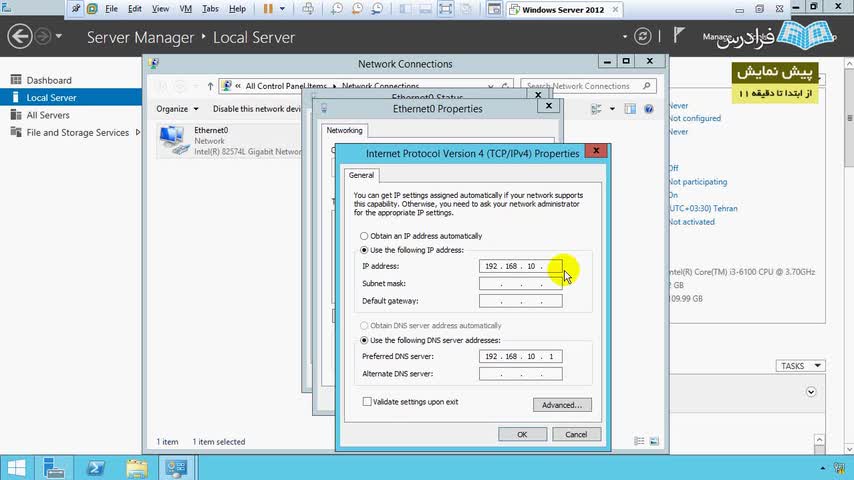The image size is (854, 480).
Task: Open Advanced TCP/IP settings
Action: (x=562, y=405)
